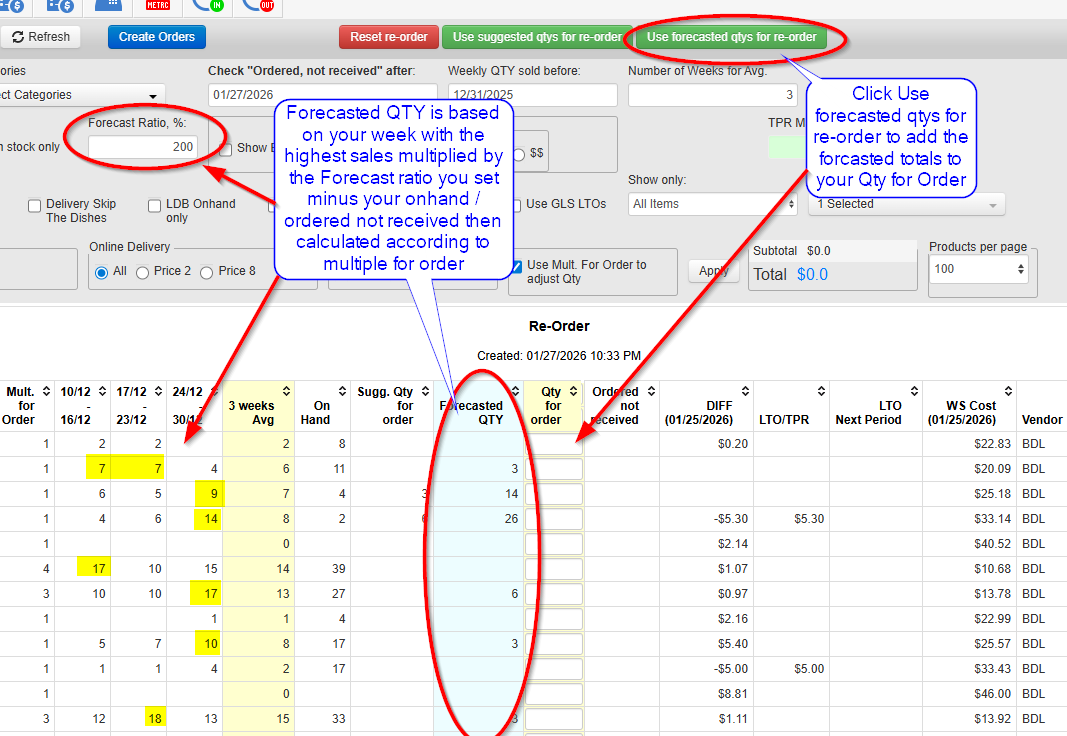Image resolution: width=1067 pixels, height=736 pixels.
Task: Select the Price 8 radio option
Action: [x=206, y=272]
